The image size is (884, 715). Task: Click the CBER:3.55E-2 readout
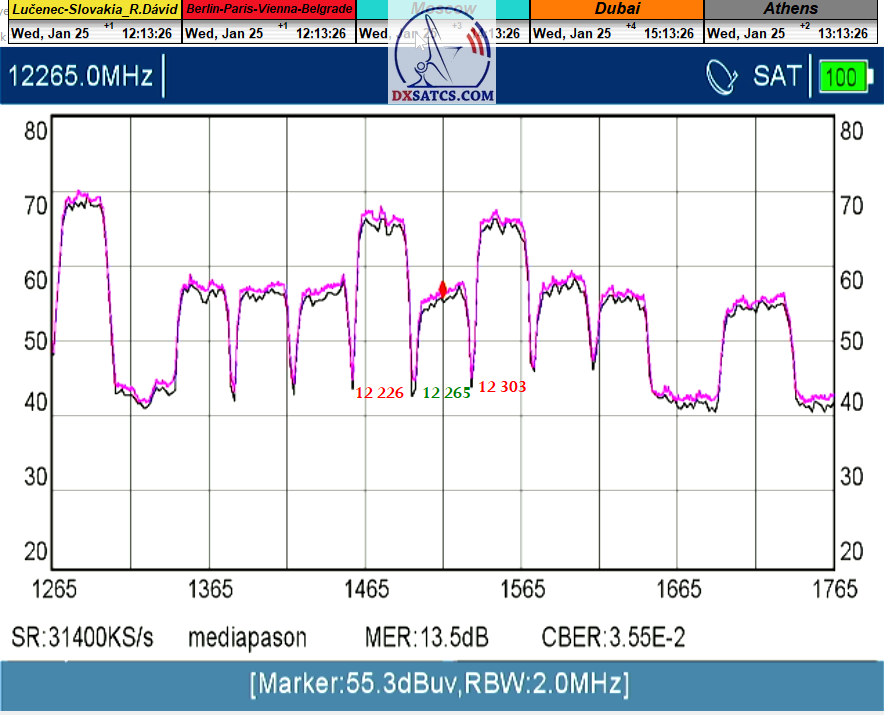point(613,638)
